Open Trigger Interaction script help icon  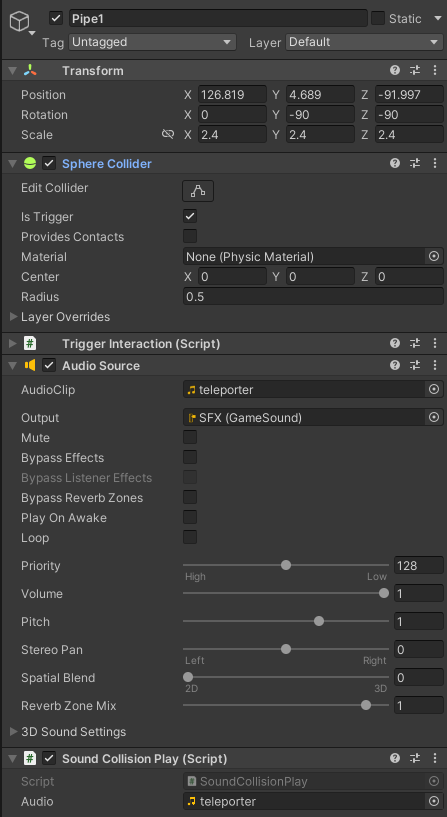pos(395,343)
